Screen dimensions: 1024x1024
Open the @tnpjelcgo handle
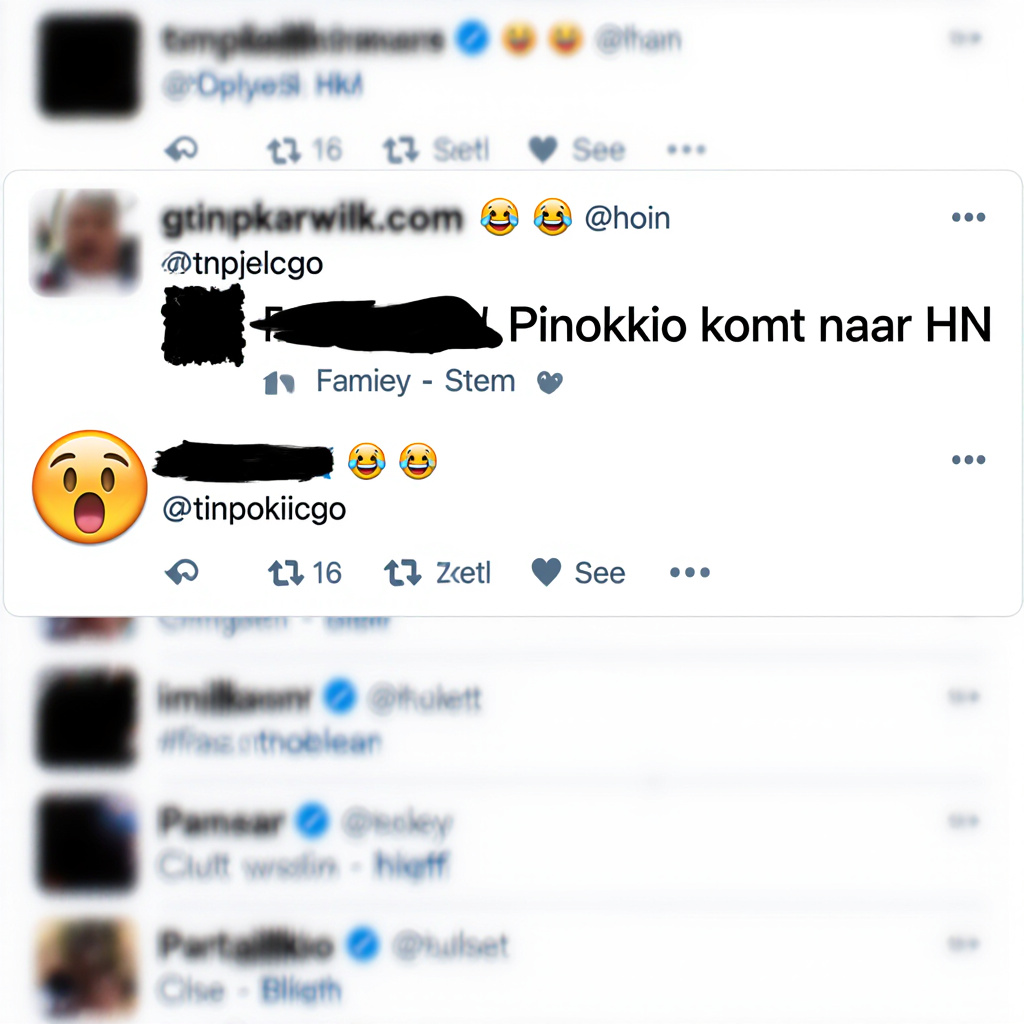point(242,264)
